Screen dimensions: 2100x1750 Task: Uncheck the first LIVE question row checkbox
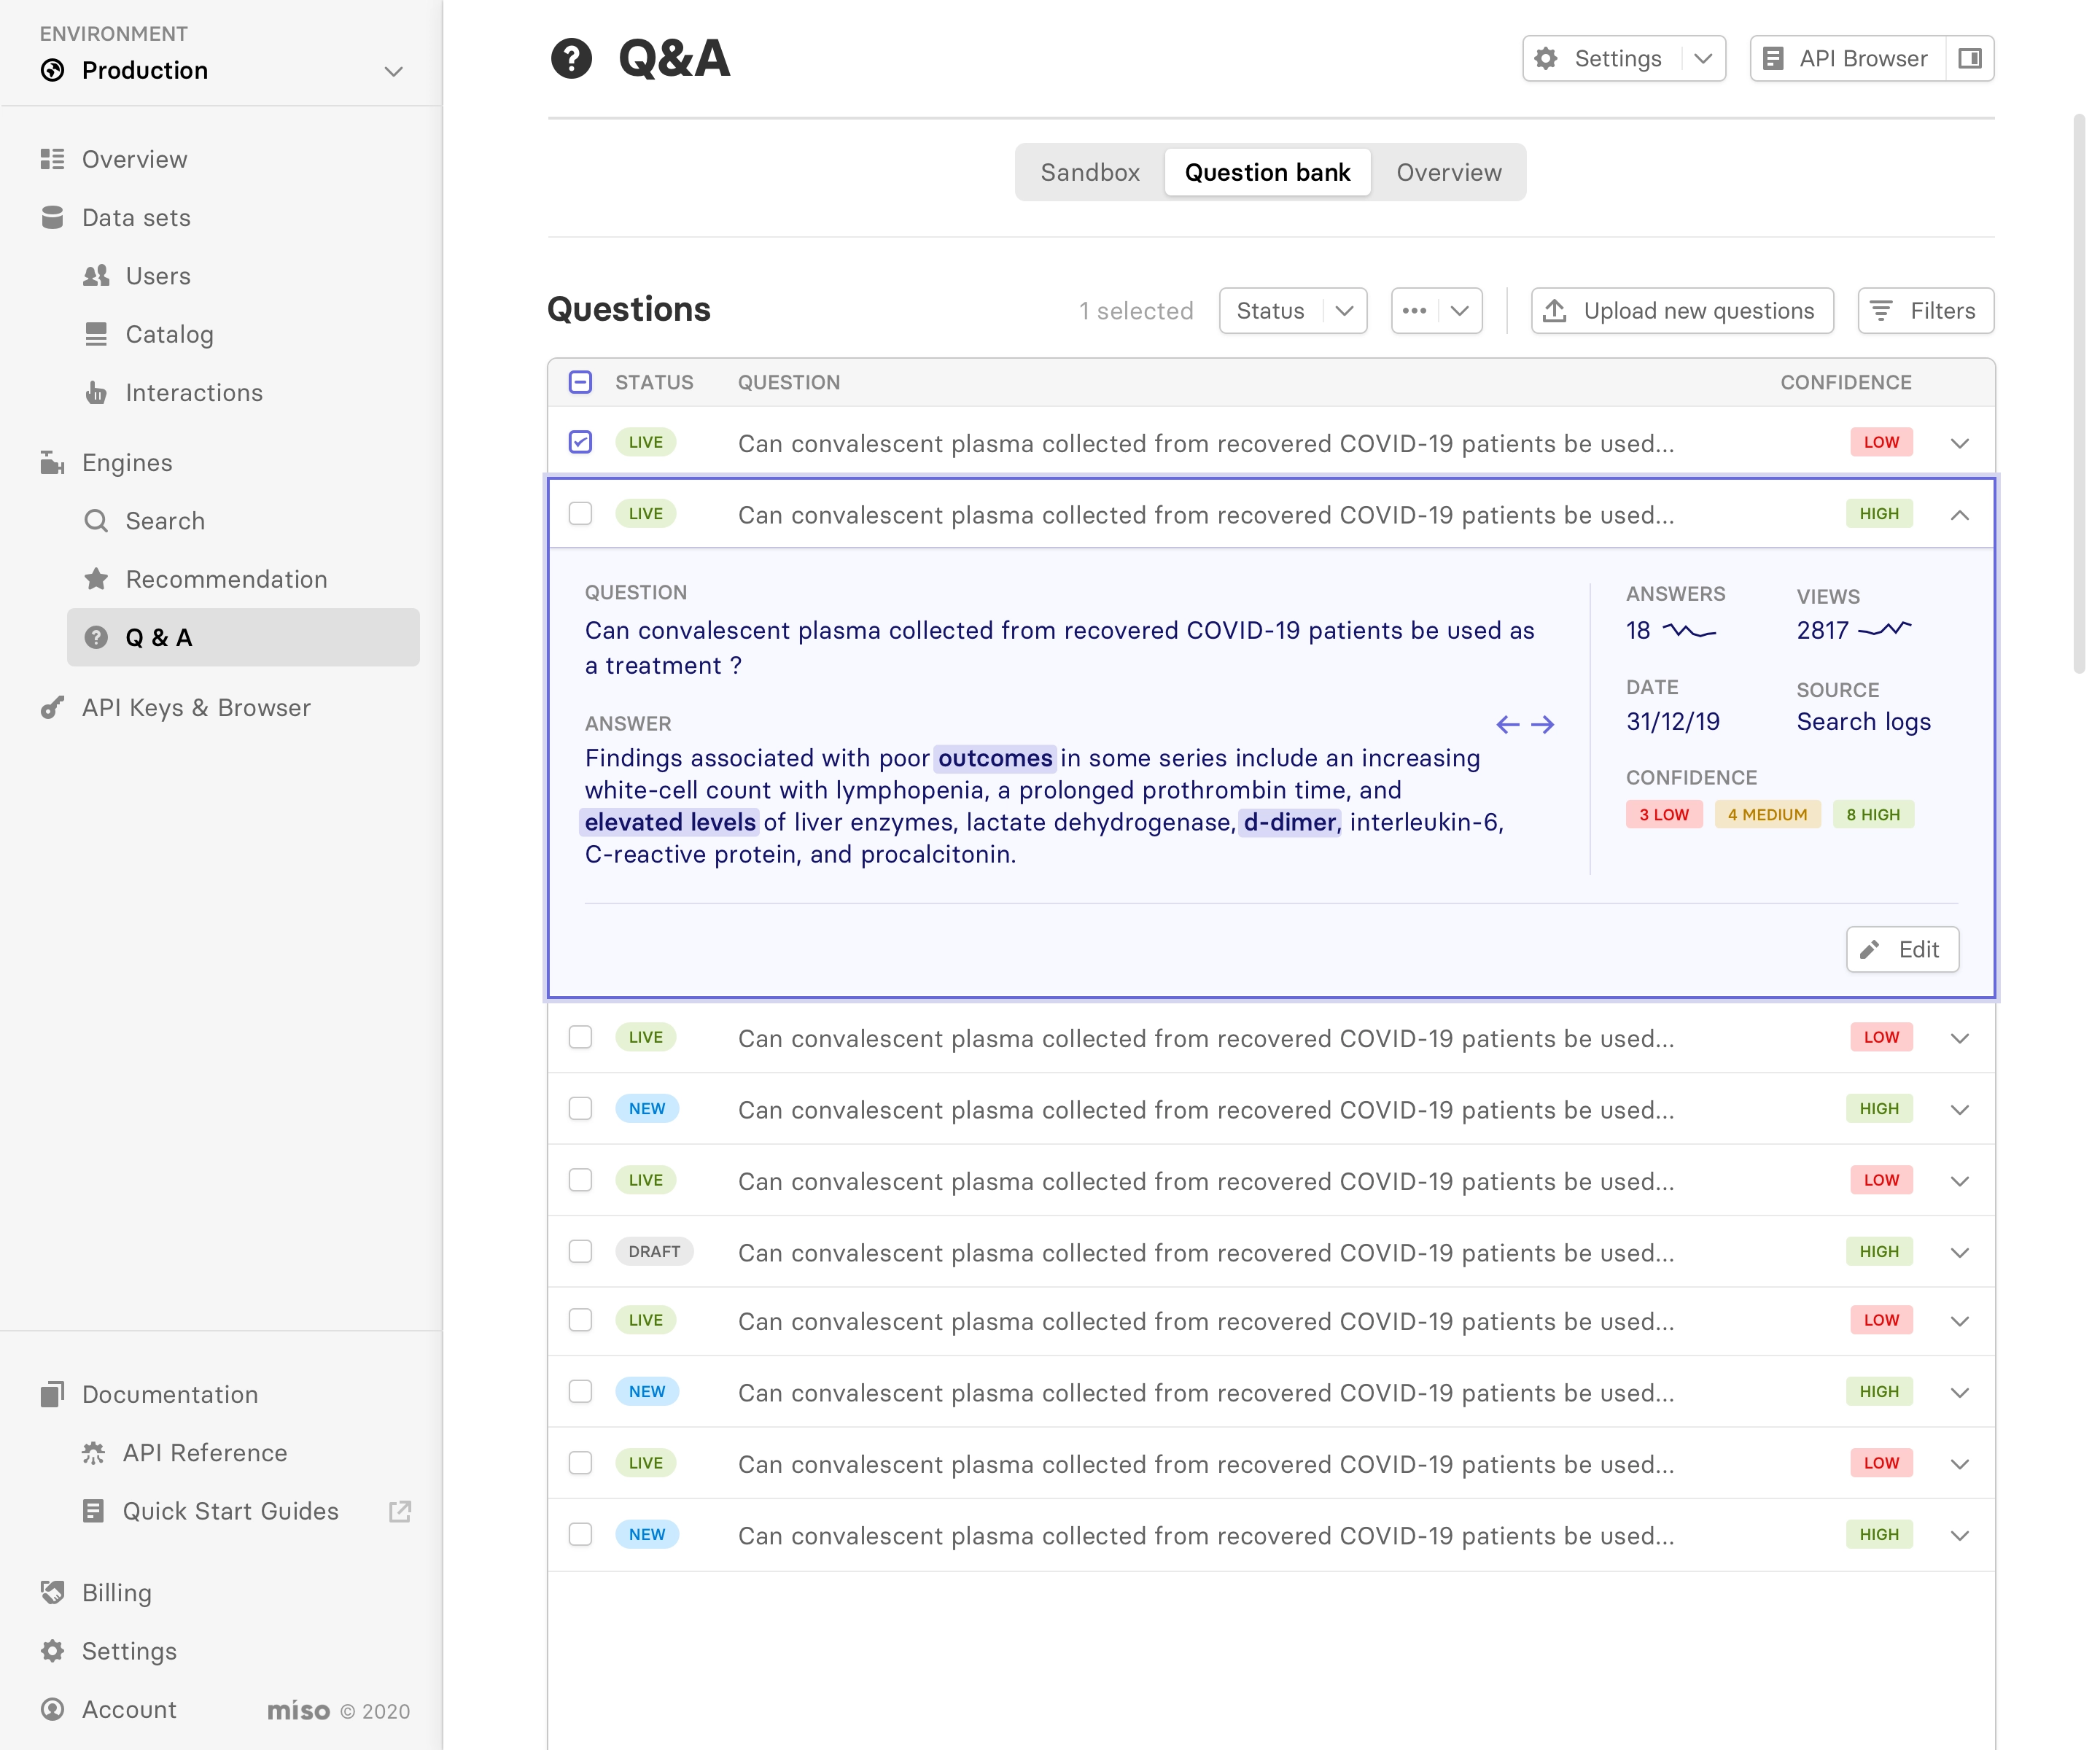click(x=580, y=442)
